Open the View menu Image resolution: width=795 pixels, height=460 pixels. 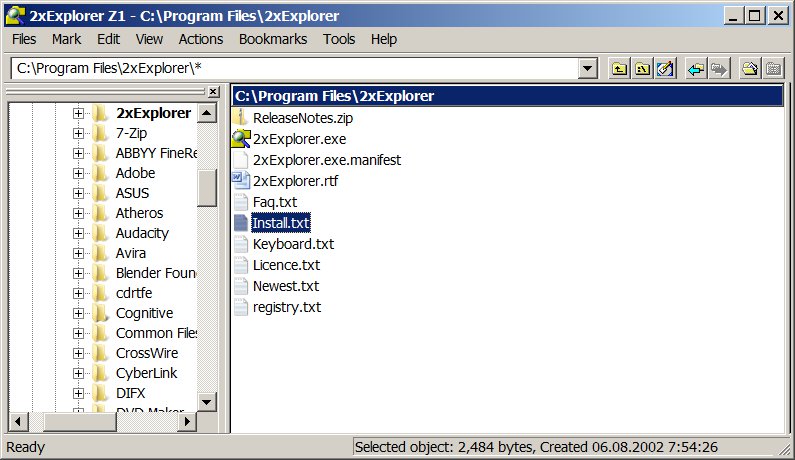pos(149,39)
